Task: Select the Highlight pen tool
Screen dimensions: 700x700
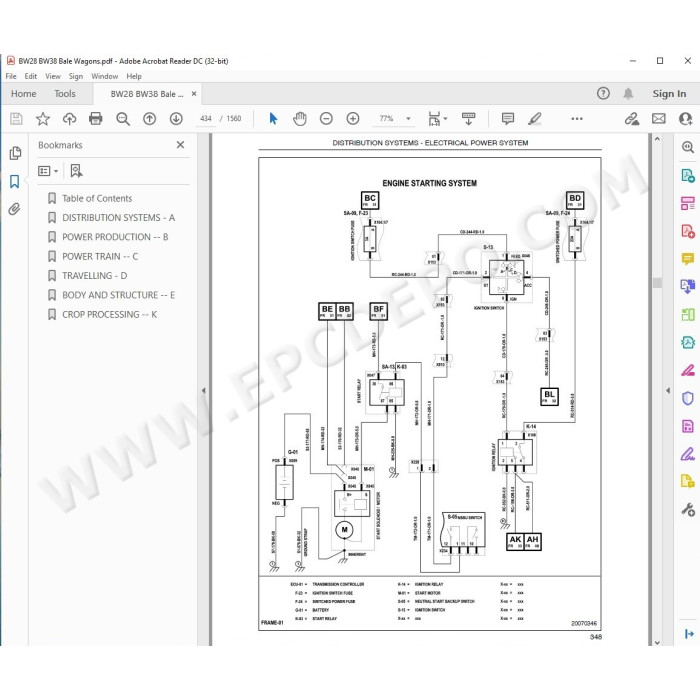Action: pos(534,119)
